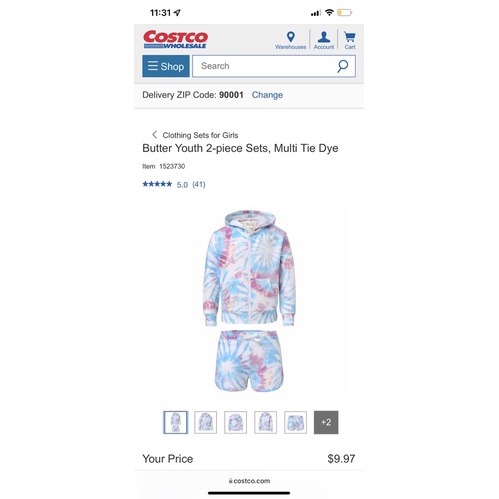
Task: Click the search magnifier icon
Action: tap(342, 66)
